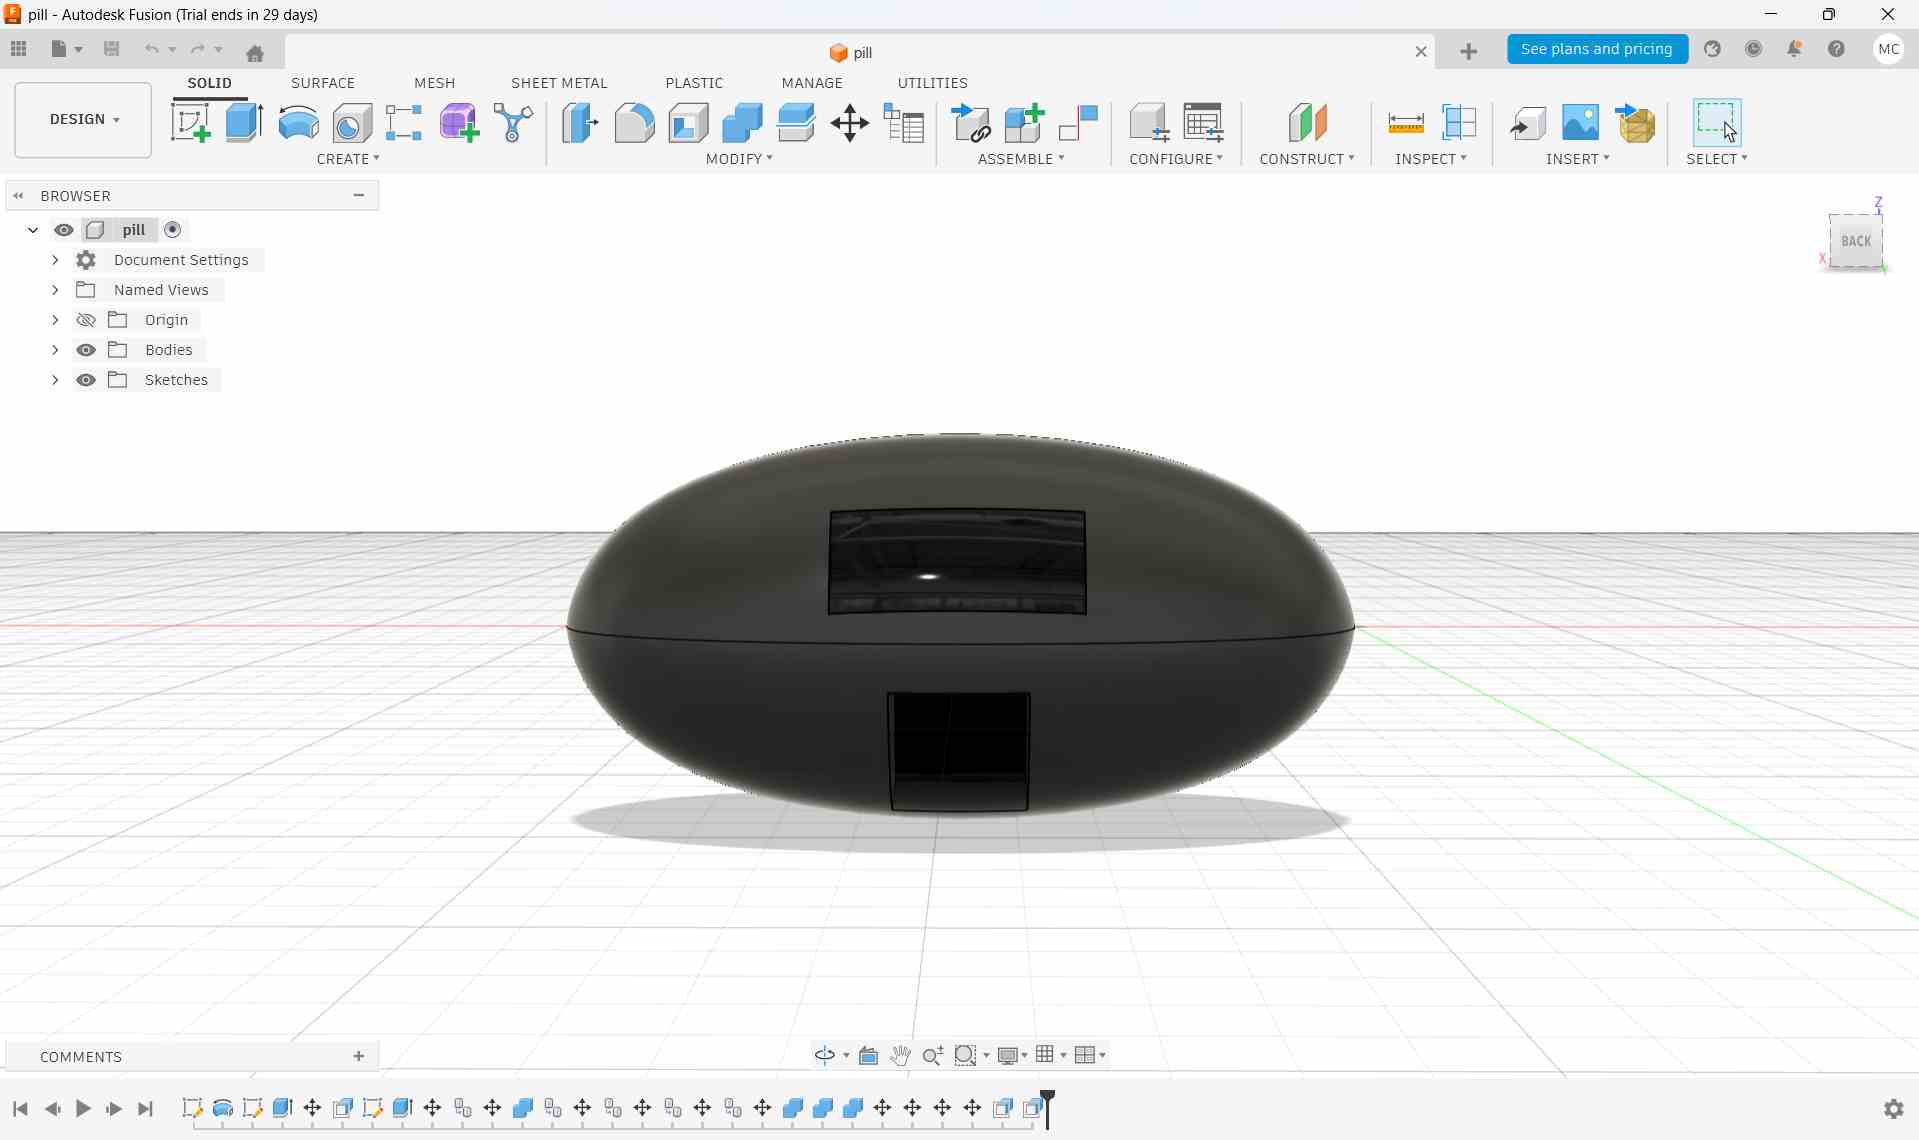This screenshot has height=1140, width=1919.
Task: Click the timeline navigation slider
Action: click(x=1047, y=1108)
